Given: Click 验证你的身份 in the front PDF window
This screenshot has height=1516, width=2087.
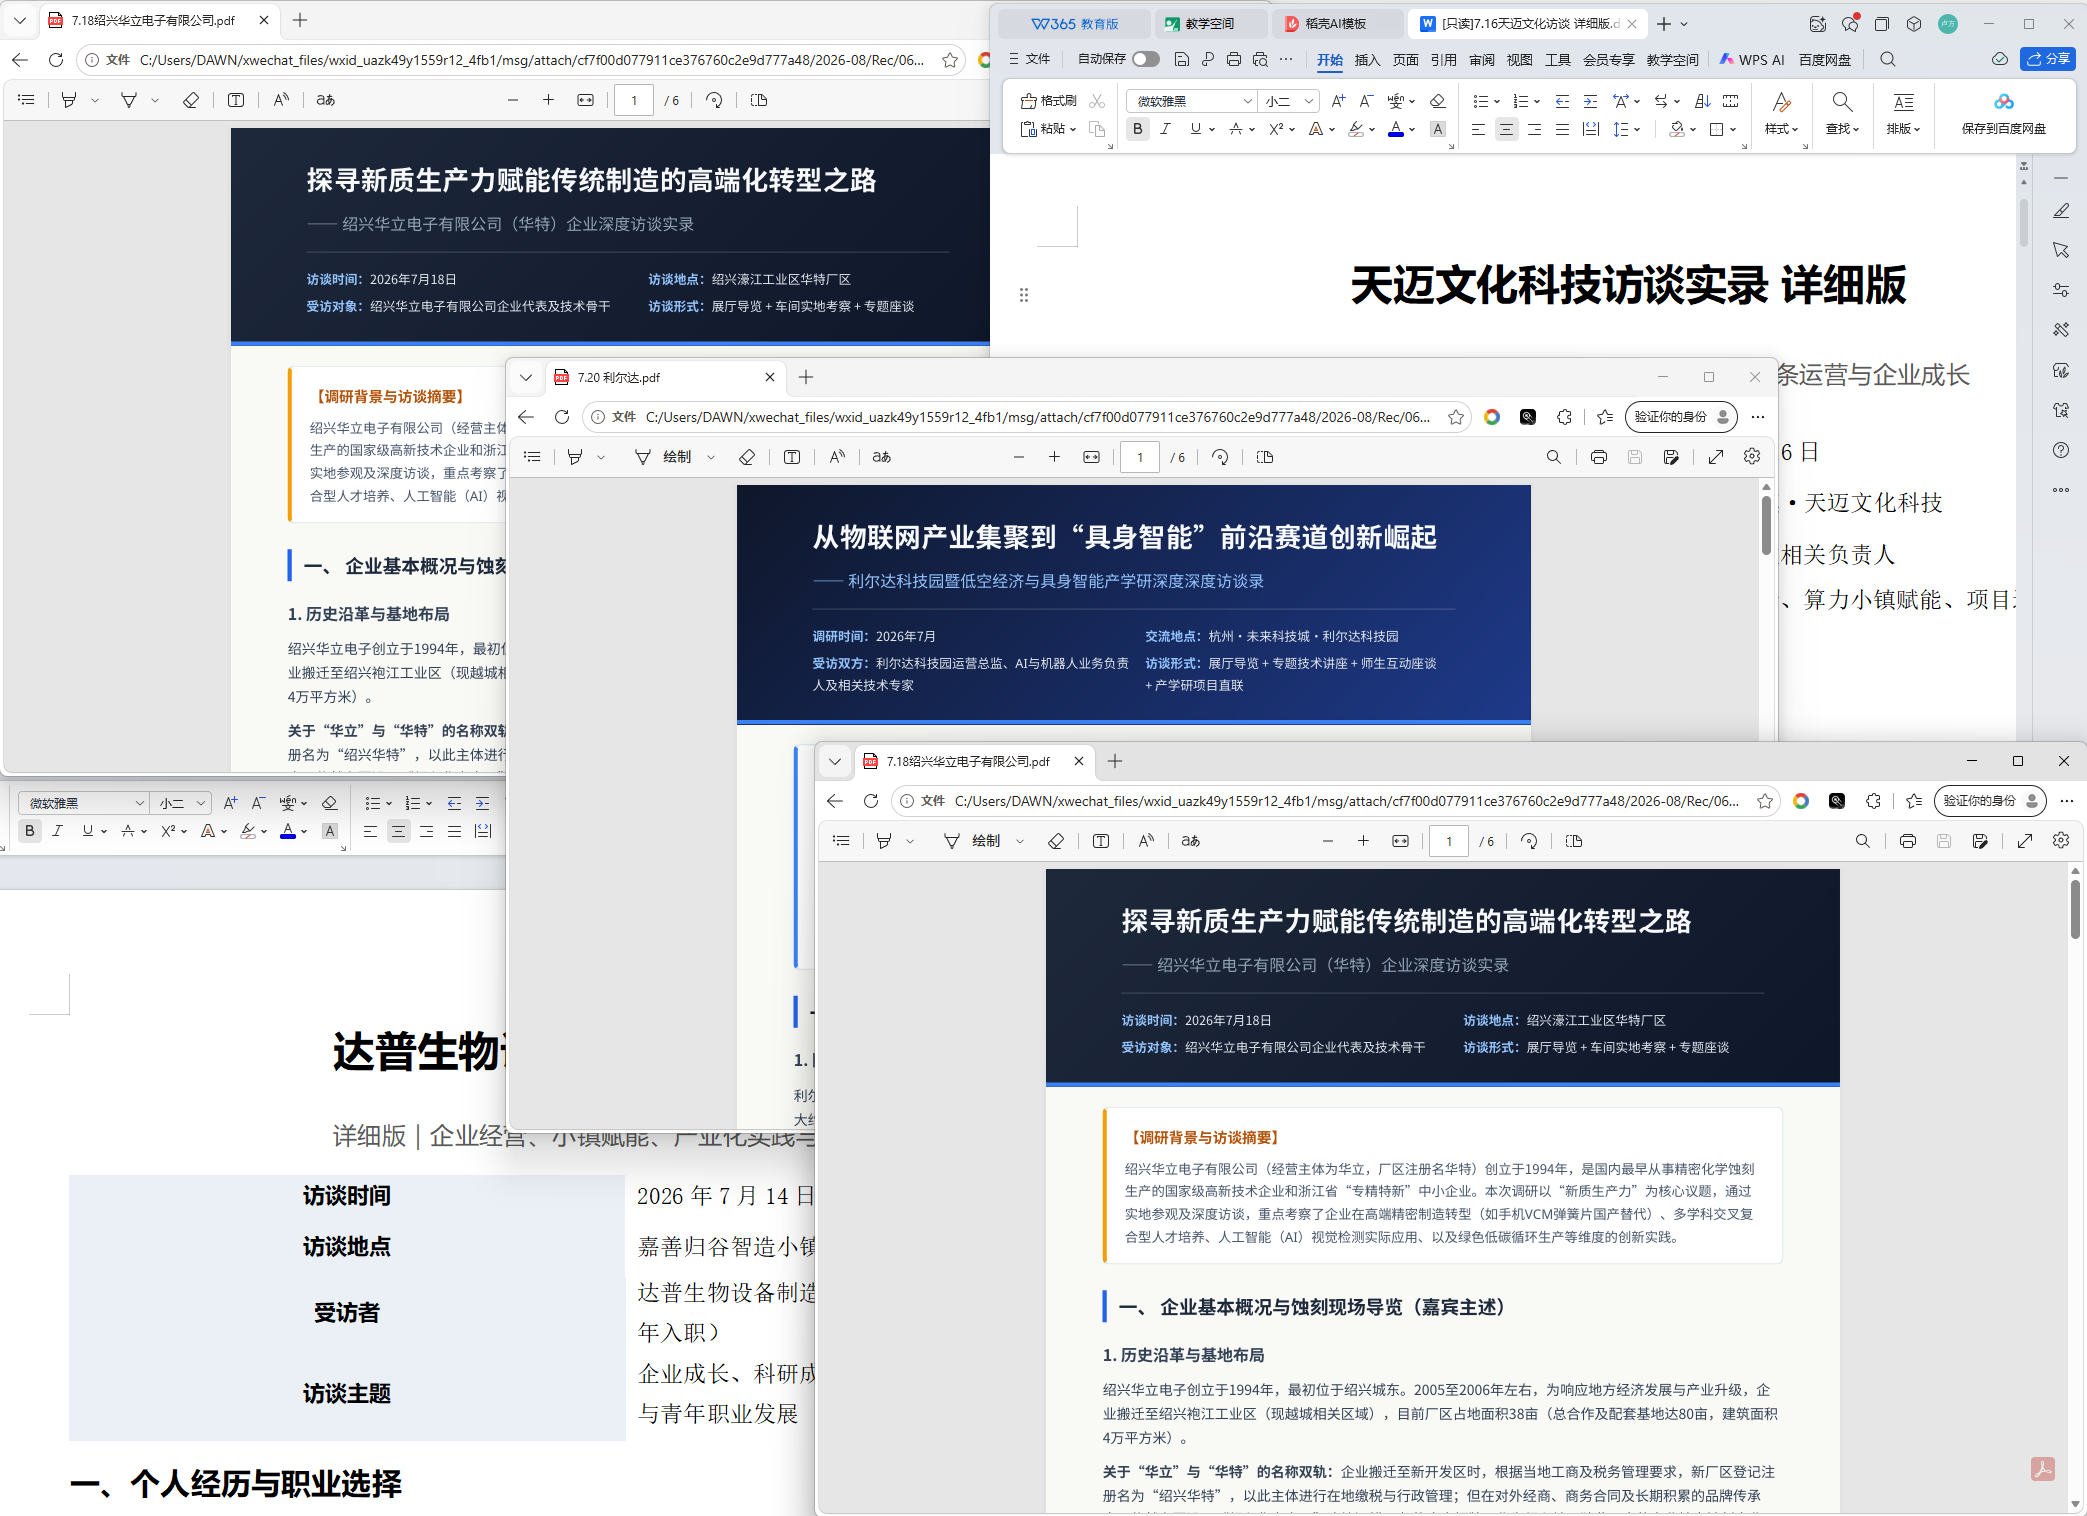Looking at the screenshot, I should pyautogui.click(x=1990, y=801).
